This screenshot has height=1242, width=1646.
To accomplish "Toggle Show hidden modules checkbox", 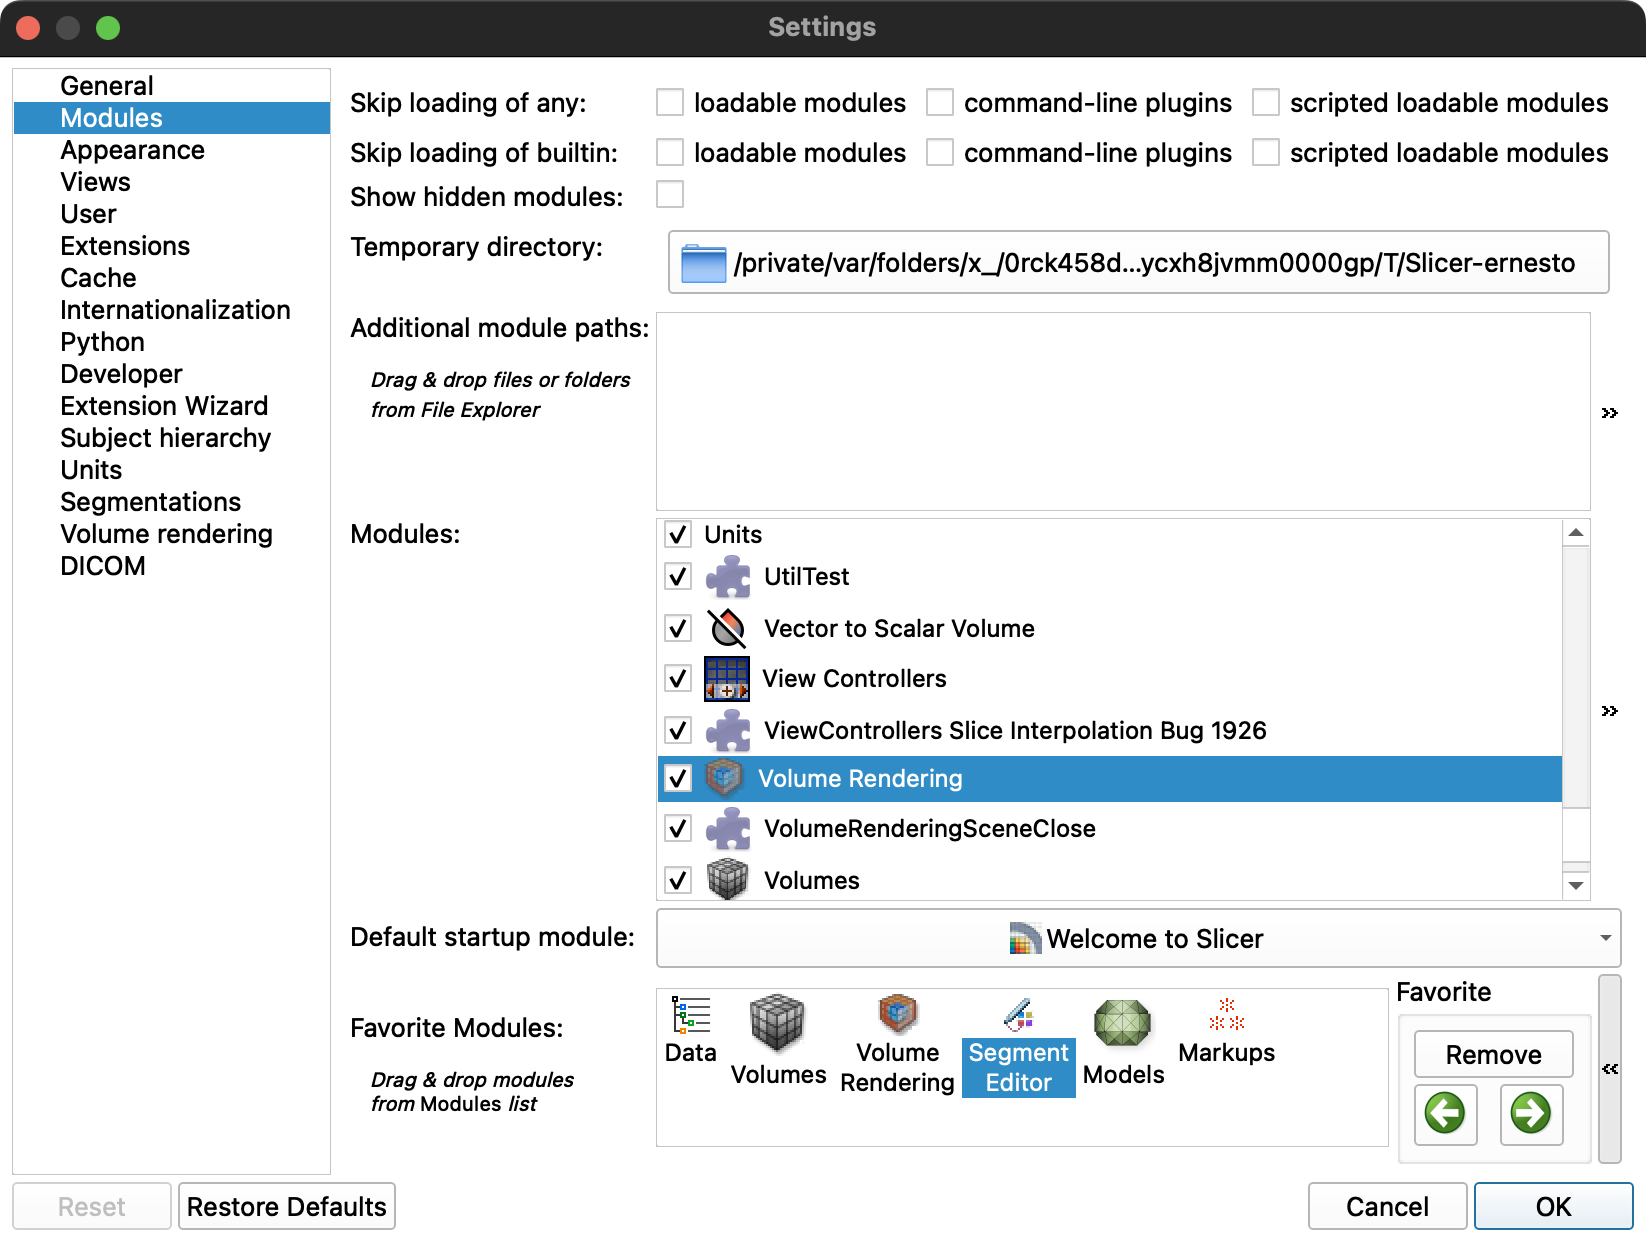I will click(670, 194).
